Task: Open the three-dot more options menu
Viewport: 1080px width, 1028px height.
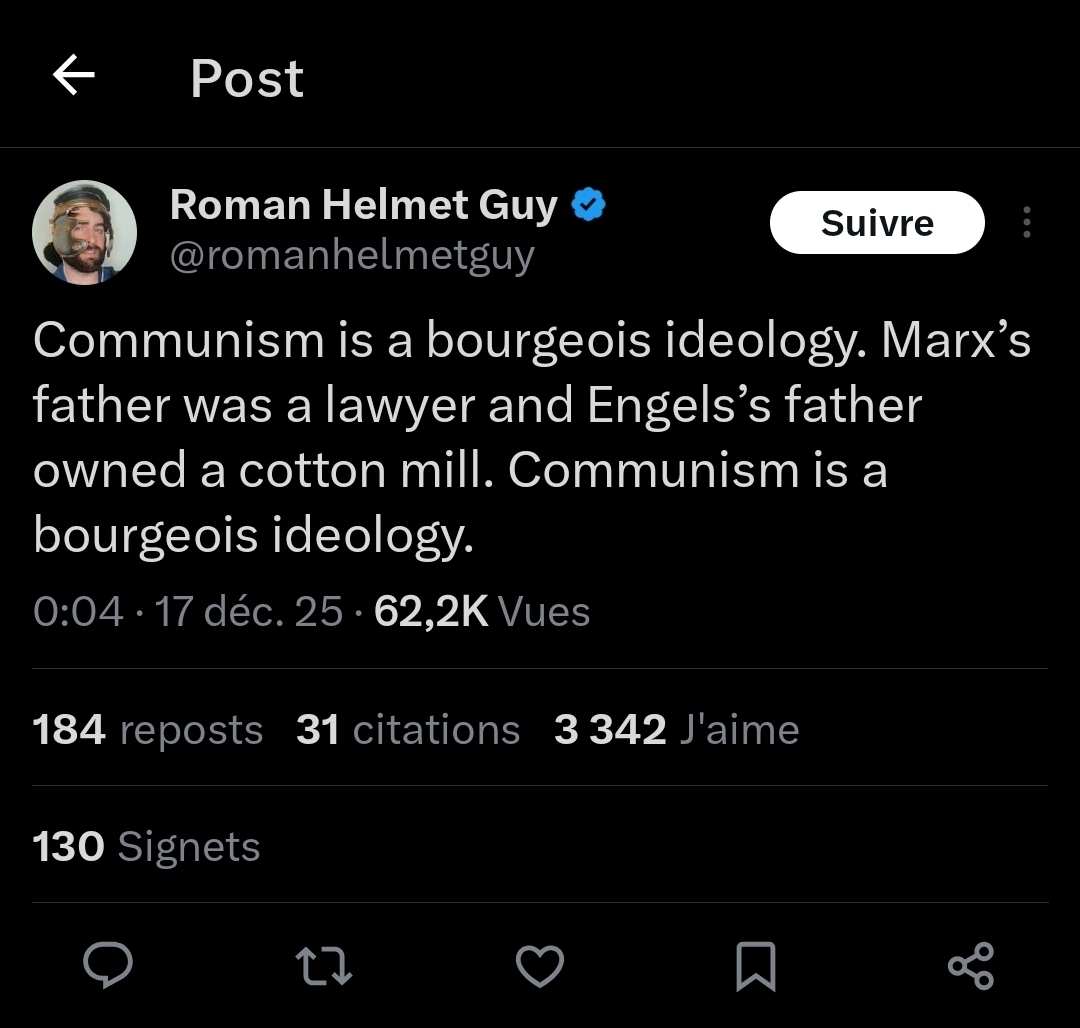Action: coord(1026,223)
